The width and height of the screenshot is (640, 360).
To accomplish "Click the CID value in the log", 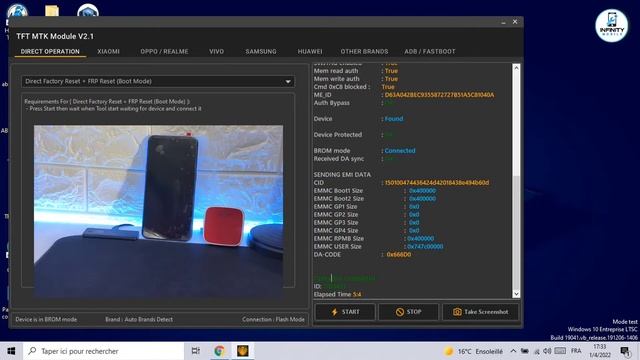I will pyautogui.click(x=437, y=182).
